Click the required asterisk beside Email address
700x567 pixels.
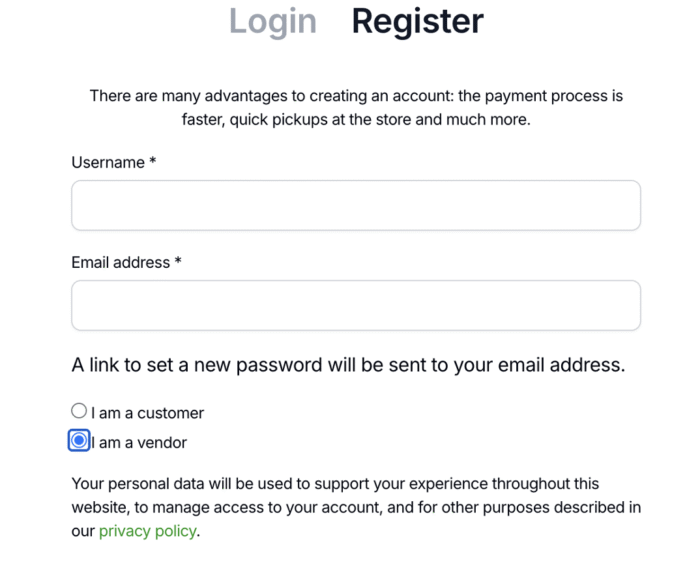coord(178,261)
